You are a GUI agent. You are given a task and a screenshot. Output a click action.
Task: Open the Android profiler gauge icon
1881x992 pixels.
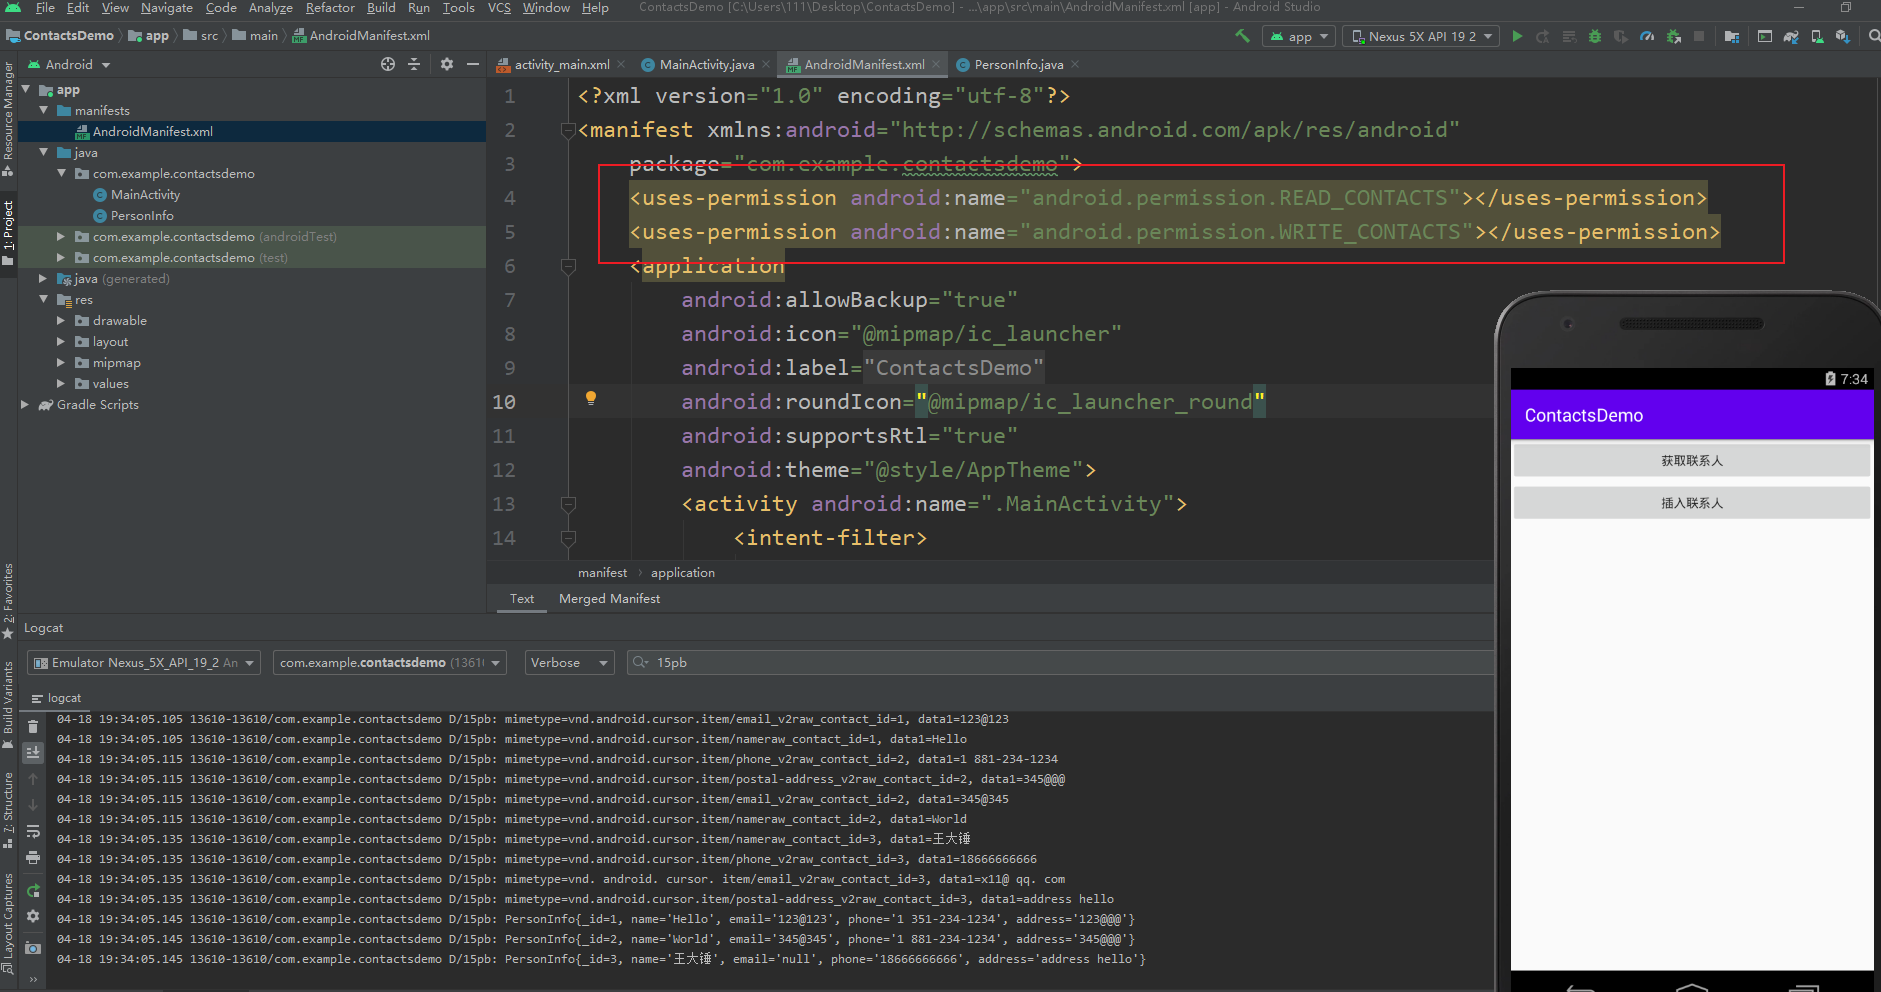(1647, 36)
